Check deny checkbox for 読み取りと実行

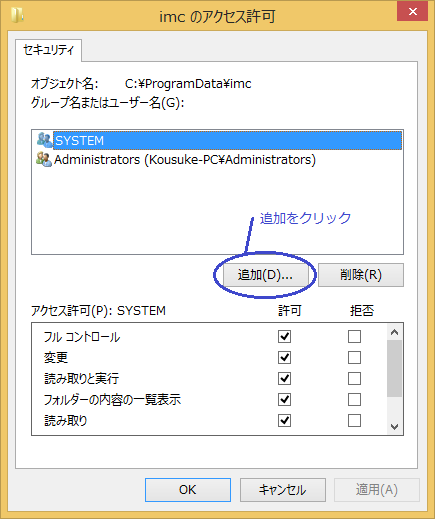pos(354,379)
